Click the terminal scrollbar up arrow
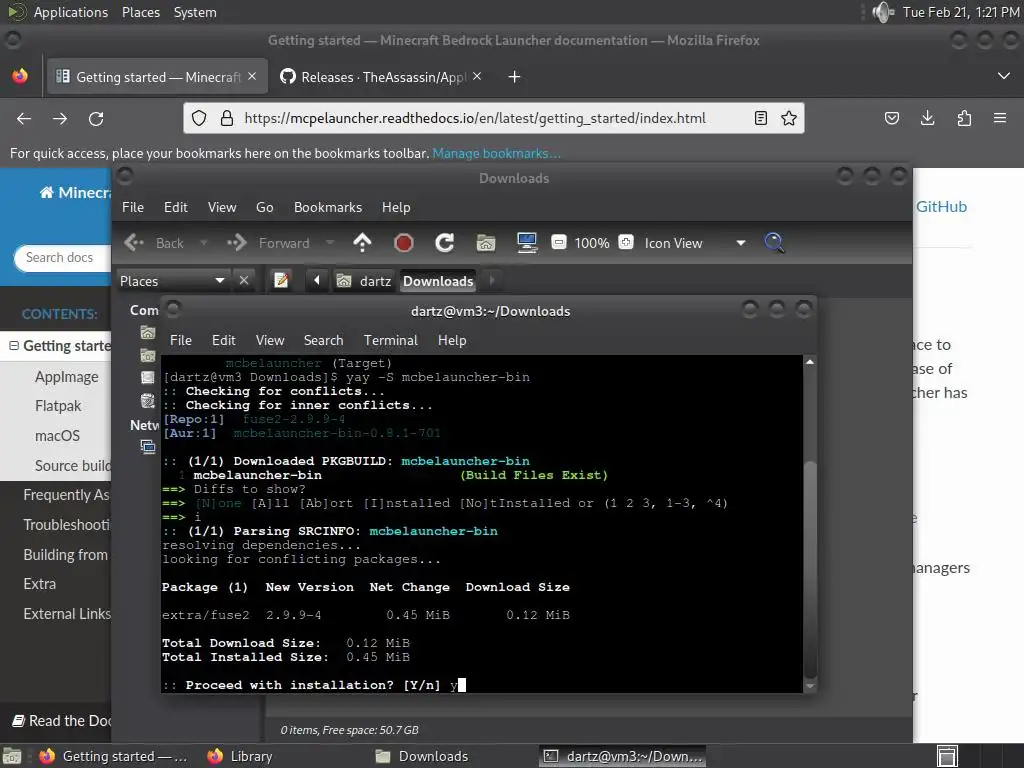1024x768 pixels. coord(810,362)
